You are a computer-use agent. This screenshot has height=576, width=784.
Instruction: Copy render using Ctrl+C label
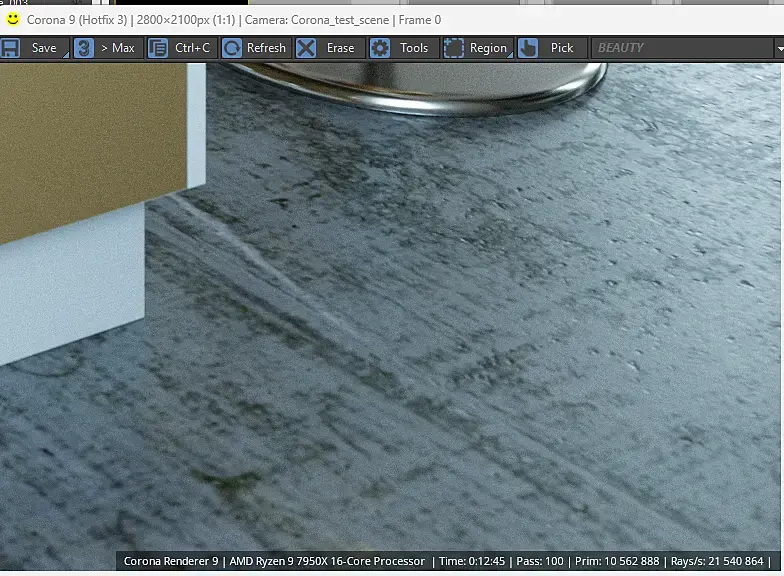click(x=192, y=48)
